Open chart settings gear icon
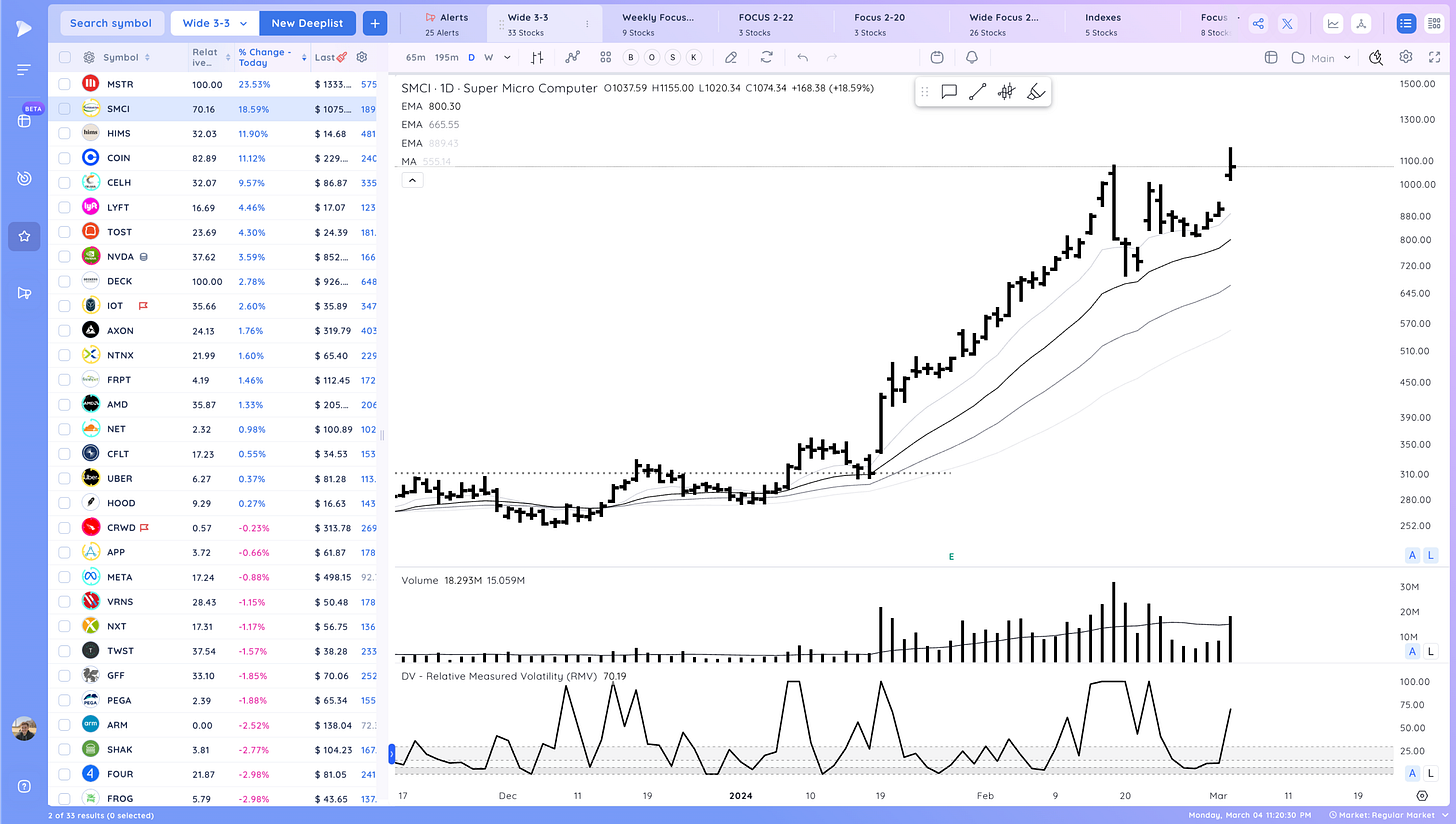The image size is (1456, 824). 1406,57
